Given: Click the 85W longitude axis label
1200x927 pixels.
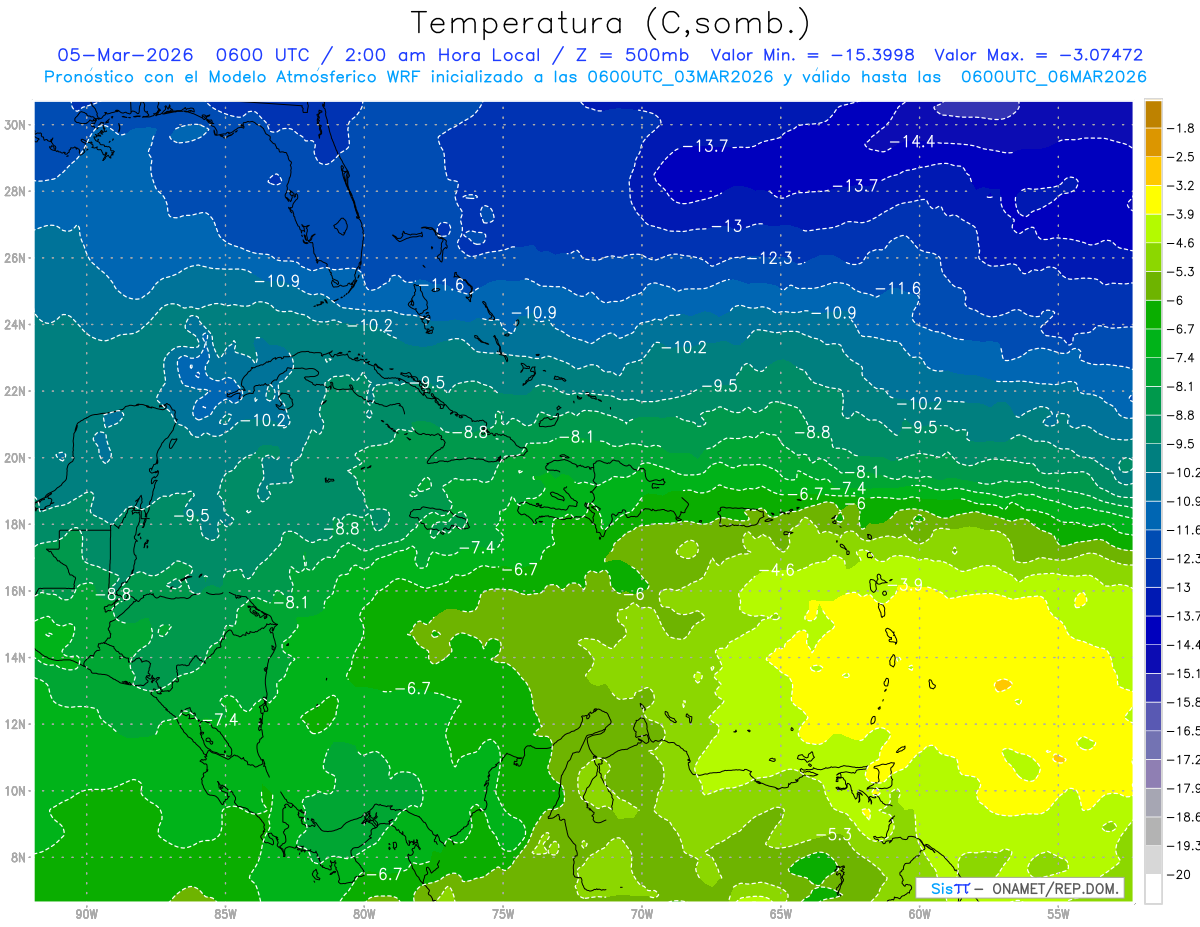Looking at the screenshot, I should click(225, 914).
